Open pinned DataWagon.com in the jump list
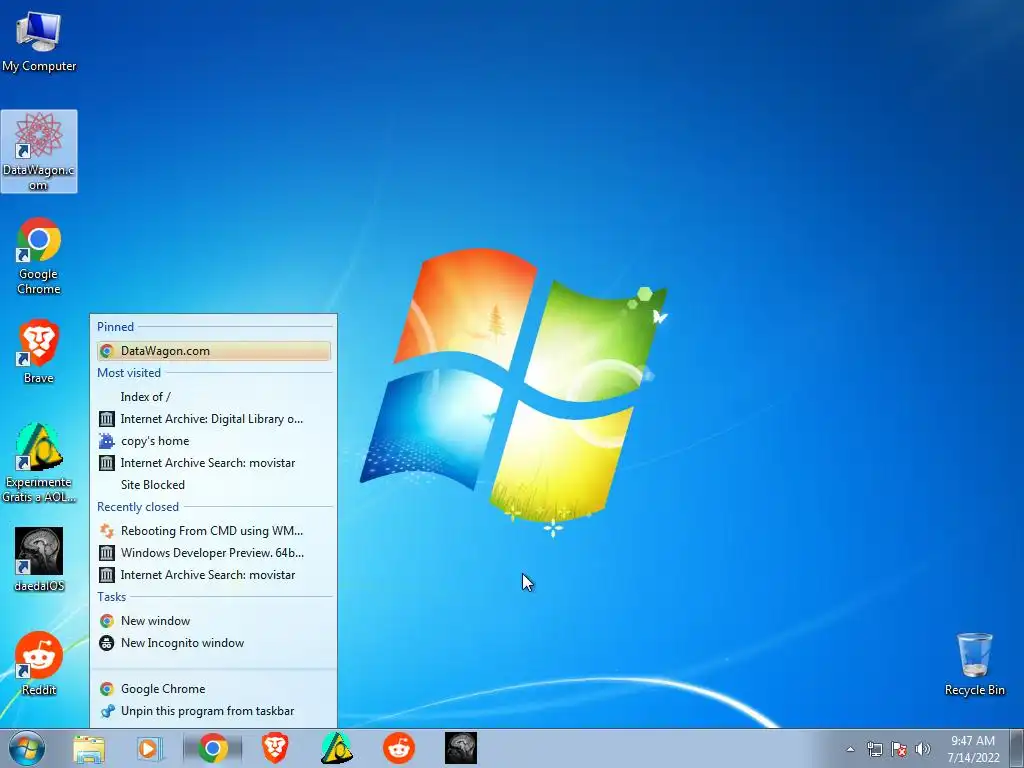Image resolution: width=1024 pixels, height=768 pixels. click(x=214, y=351)
